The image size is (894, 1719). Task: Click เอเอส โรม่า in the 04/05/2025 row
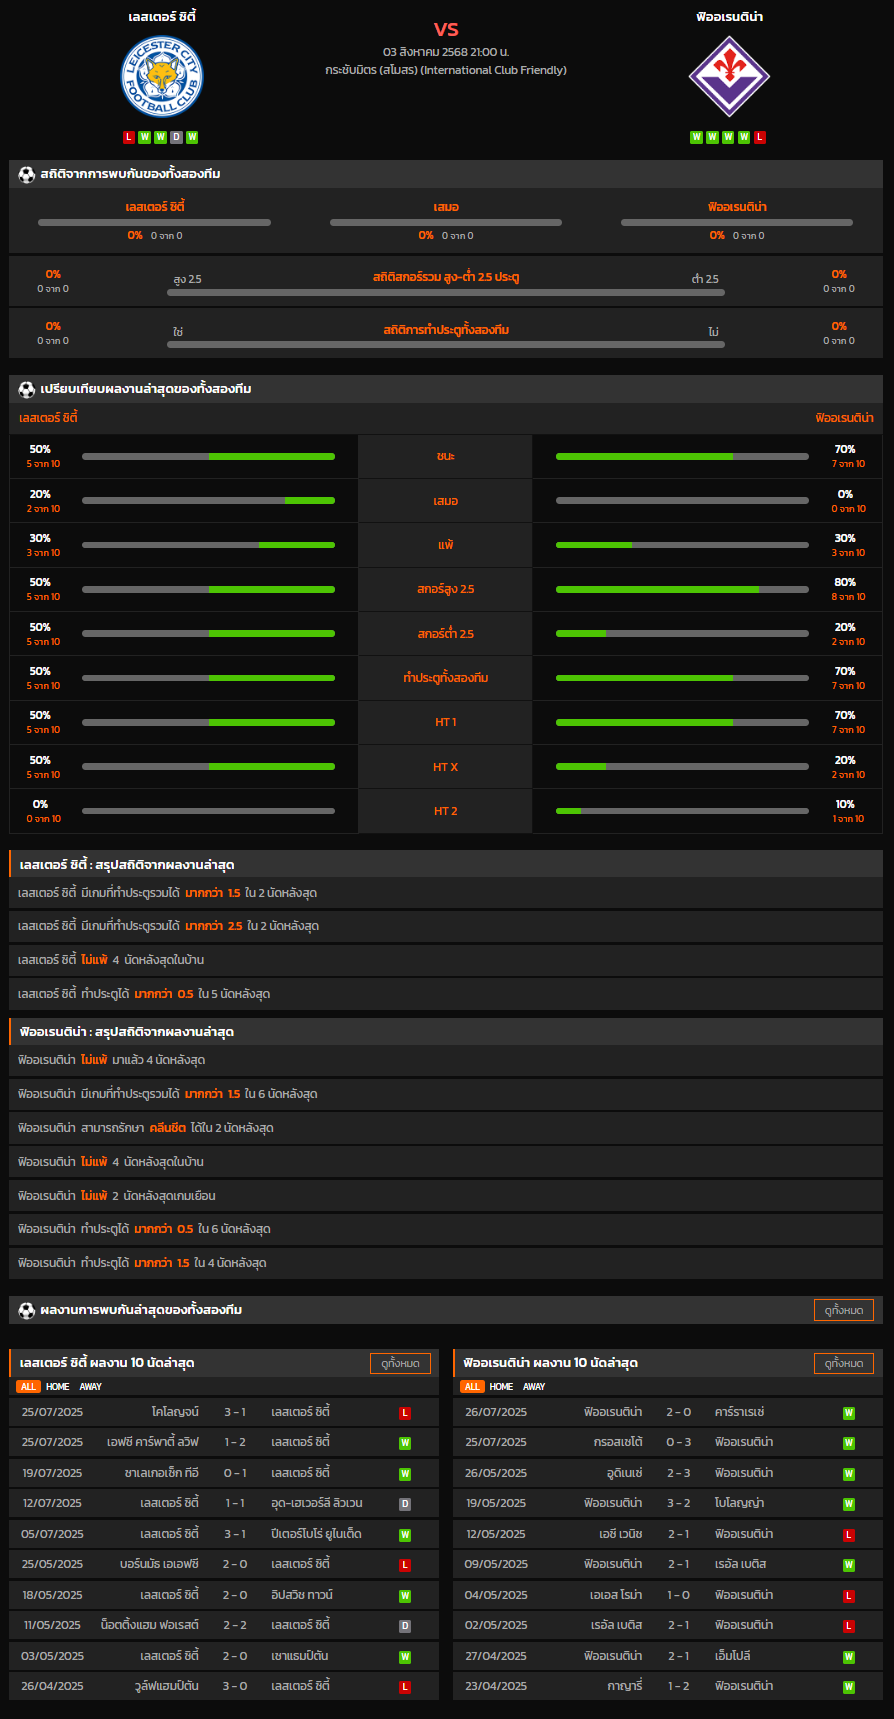616,1596
